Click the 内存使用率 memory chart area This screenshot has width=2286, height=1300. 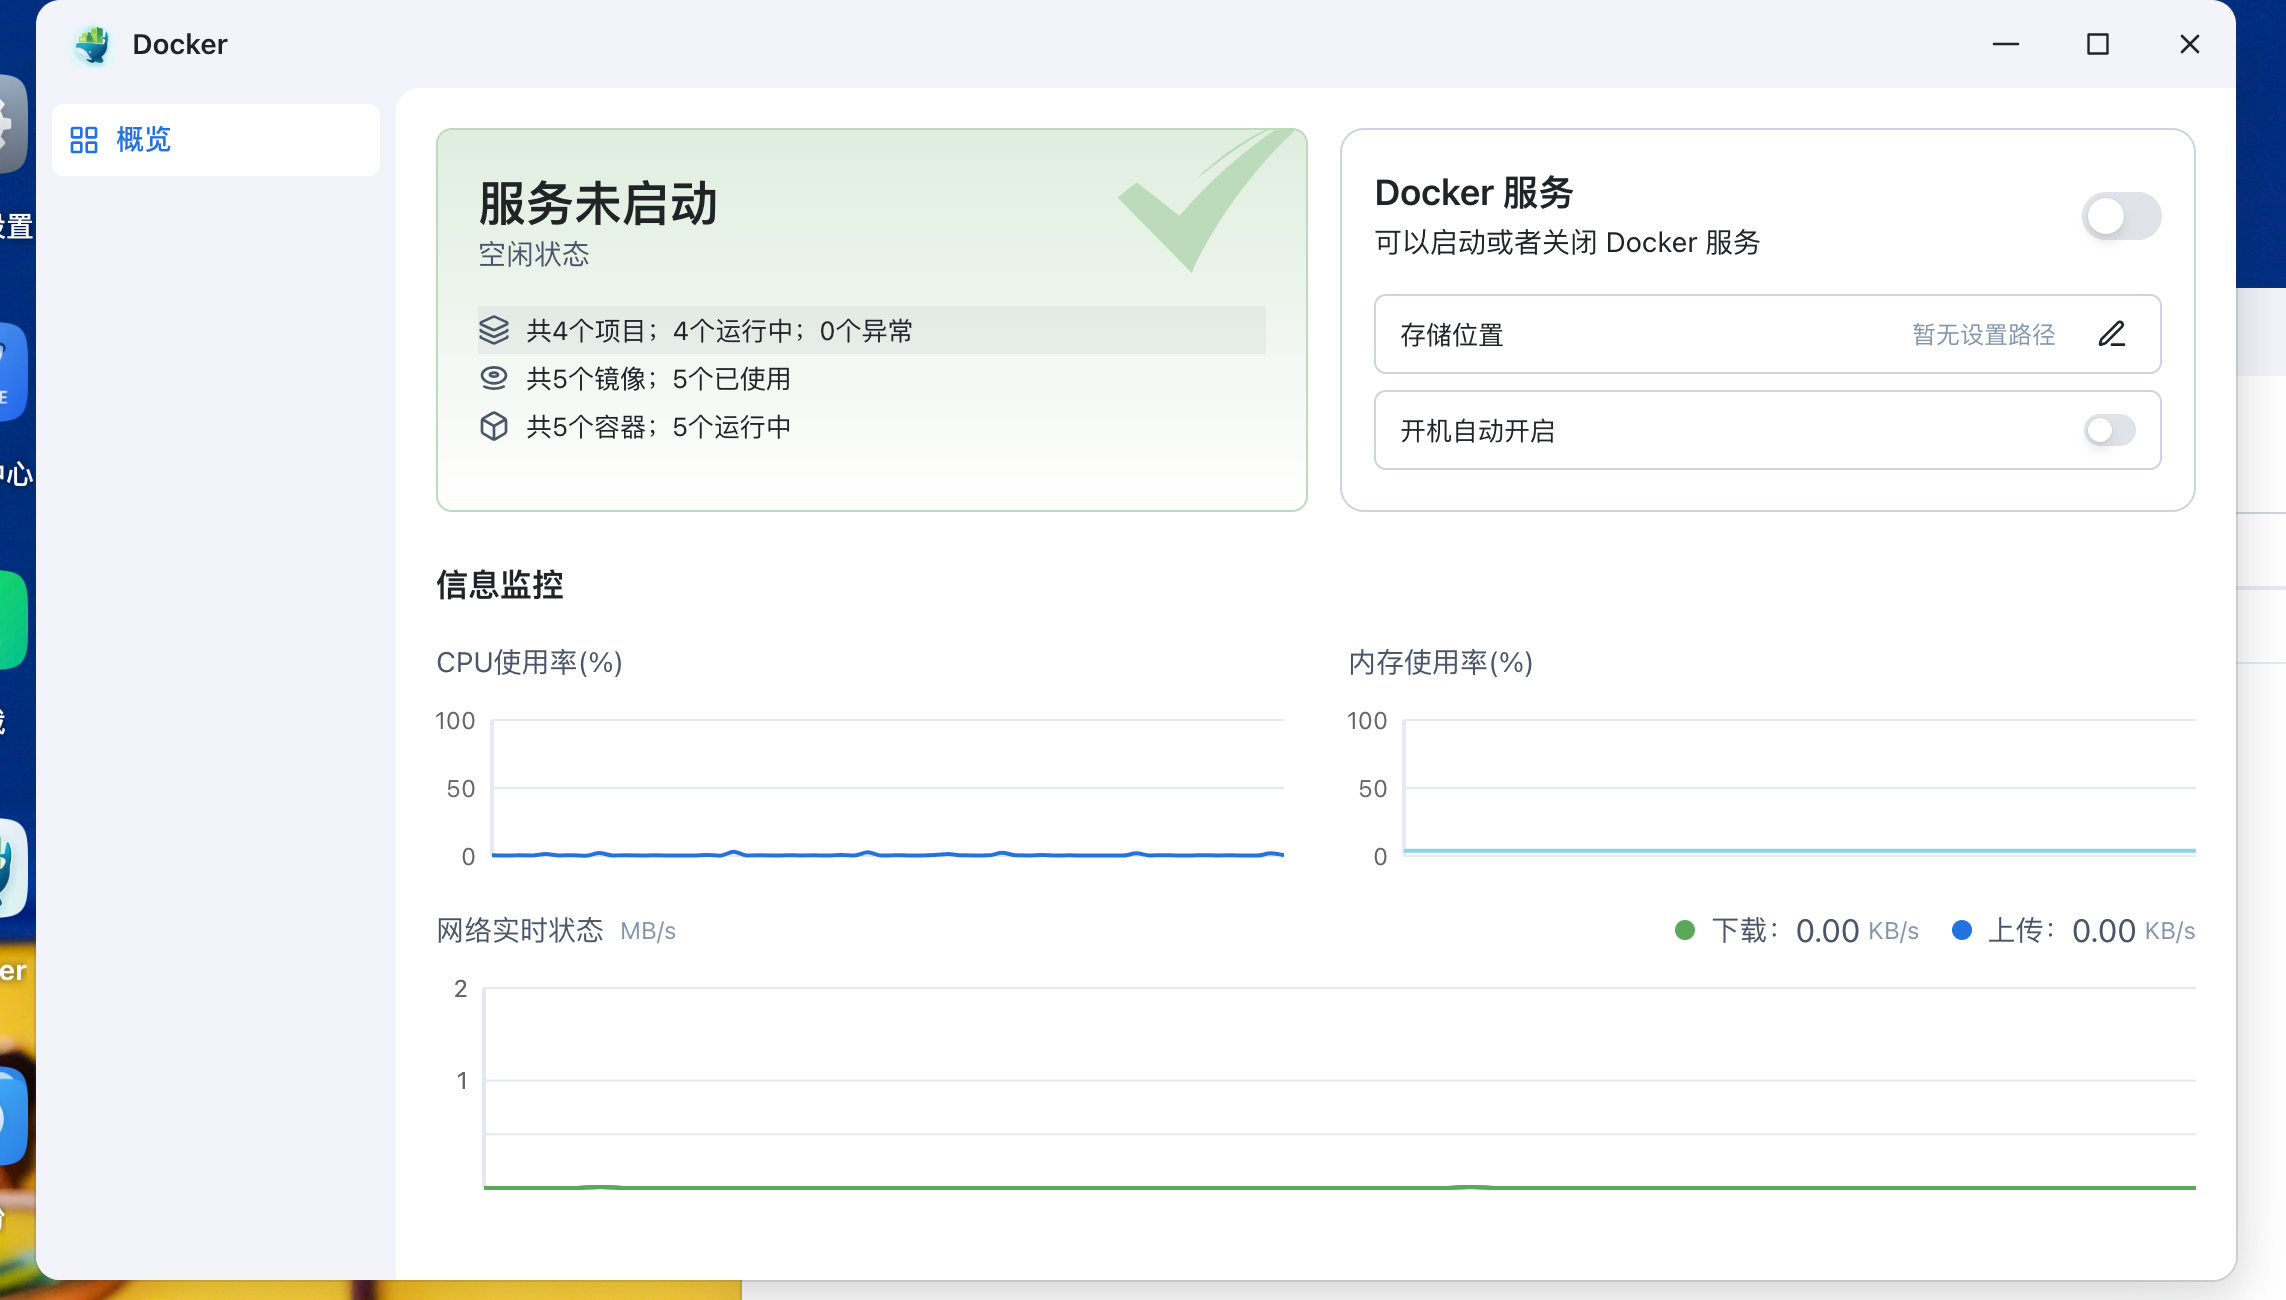pyautogui.click(x=1798, y=790)
